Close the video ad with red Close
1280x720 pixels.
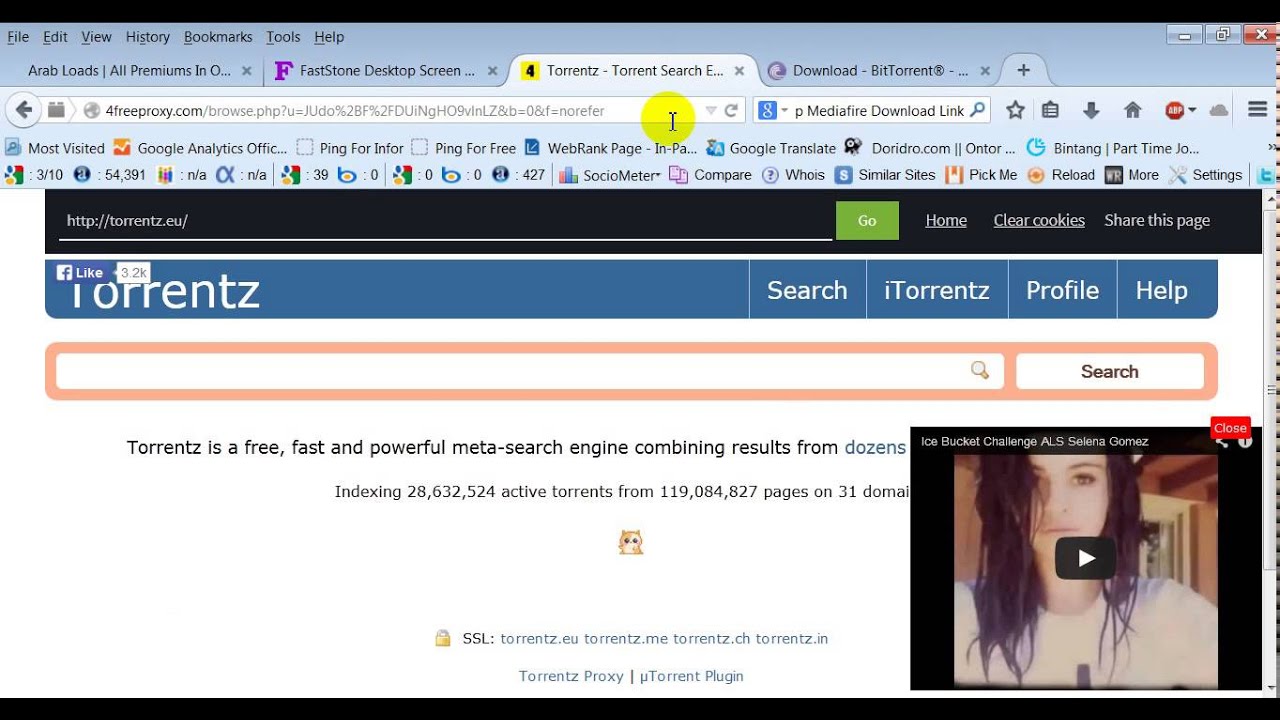tap(1230, 428)
